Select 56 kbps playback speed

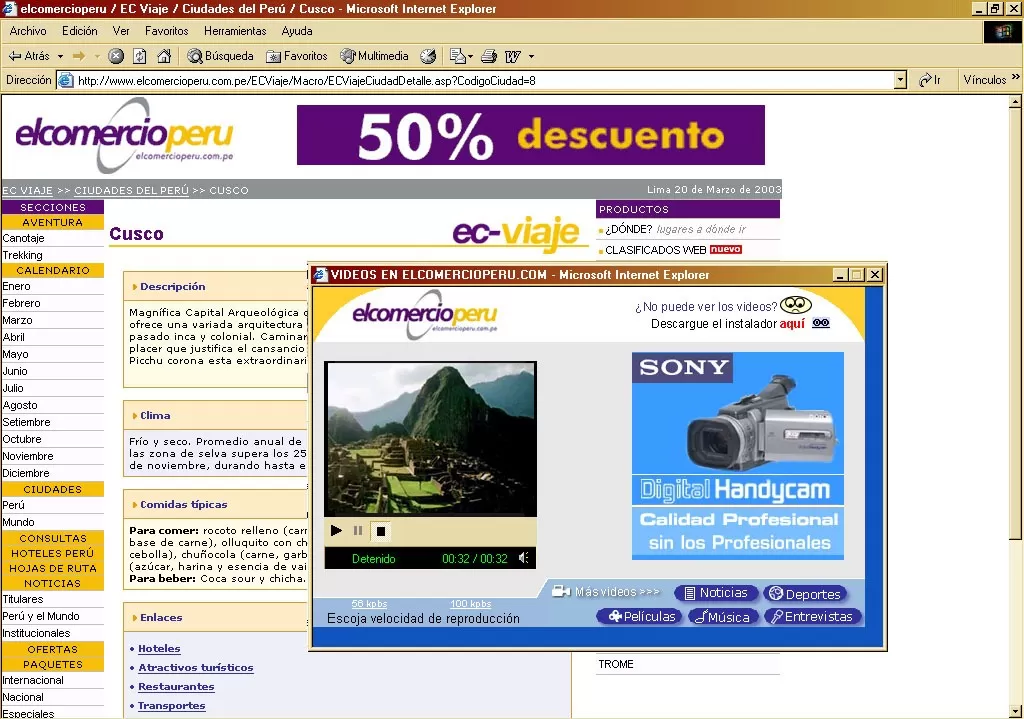(x=369, y=604)
